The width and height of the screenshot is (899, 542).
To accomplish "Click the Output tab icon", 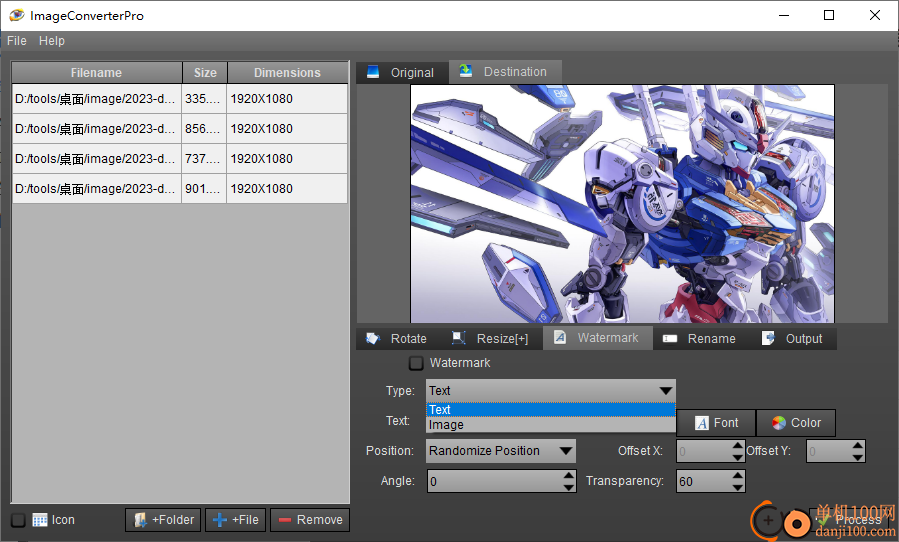I will click(768, 338).
